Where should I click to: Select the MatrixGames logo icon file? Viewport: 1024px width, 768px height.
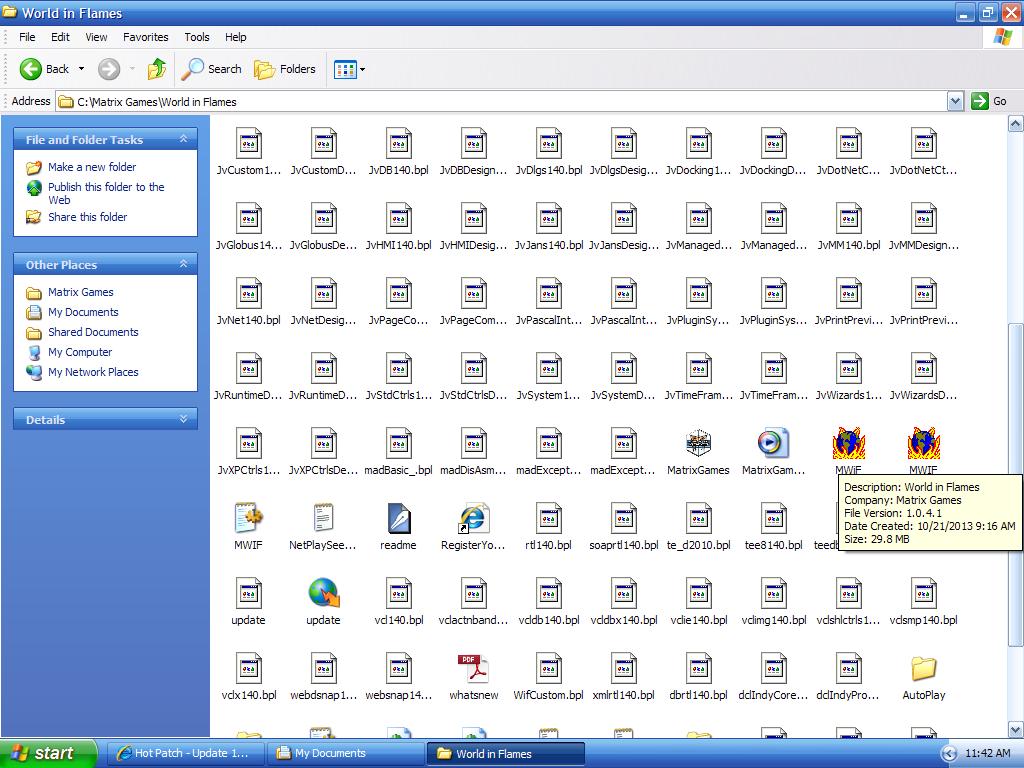pyautogui.click(x=698, y=443)
